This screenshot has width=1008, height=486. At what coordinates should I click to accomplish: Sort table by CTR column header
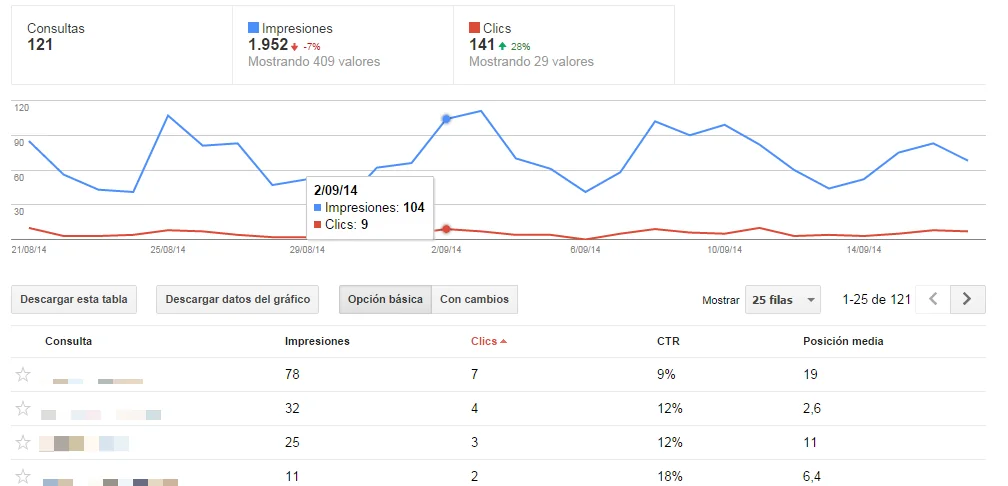click(667, 342)
